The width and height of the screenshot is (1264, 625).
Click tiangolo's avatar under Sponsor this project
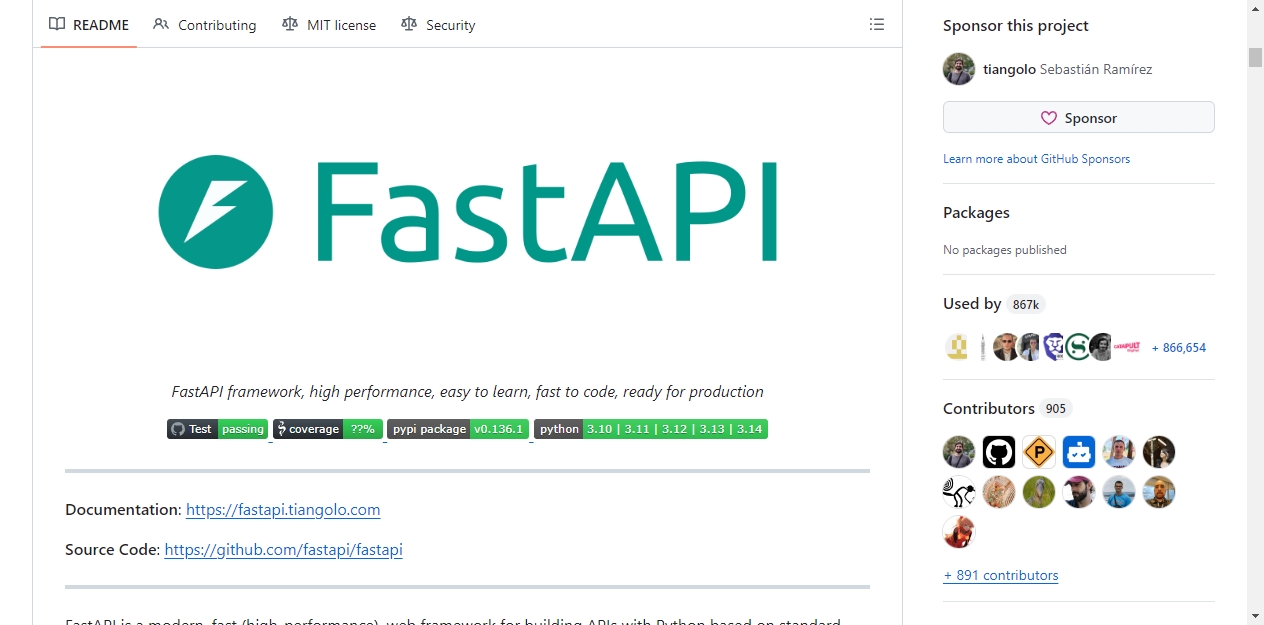(x=959, y=69)
